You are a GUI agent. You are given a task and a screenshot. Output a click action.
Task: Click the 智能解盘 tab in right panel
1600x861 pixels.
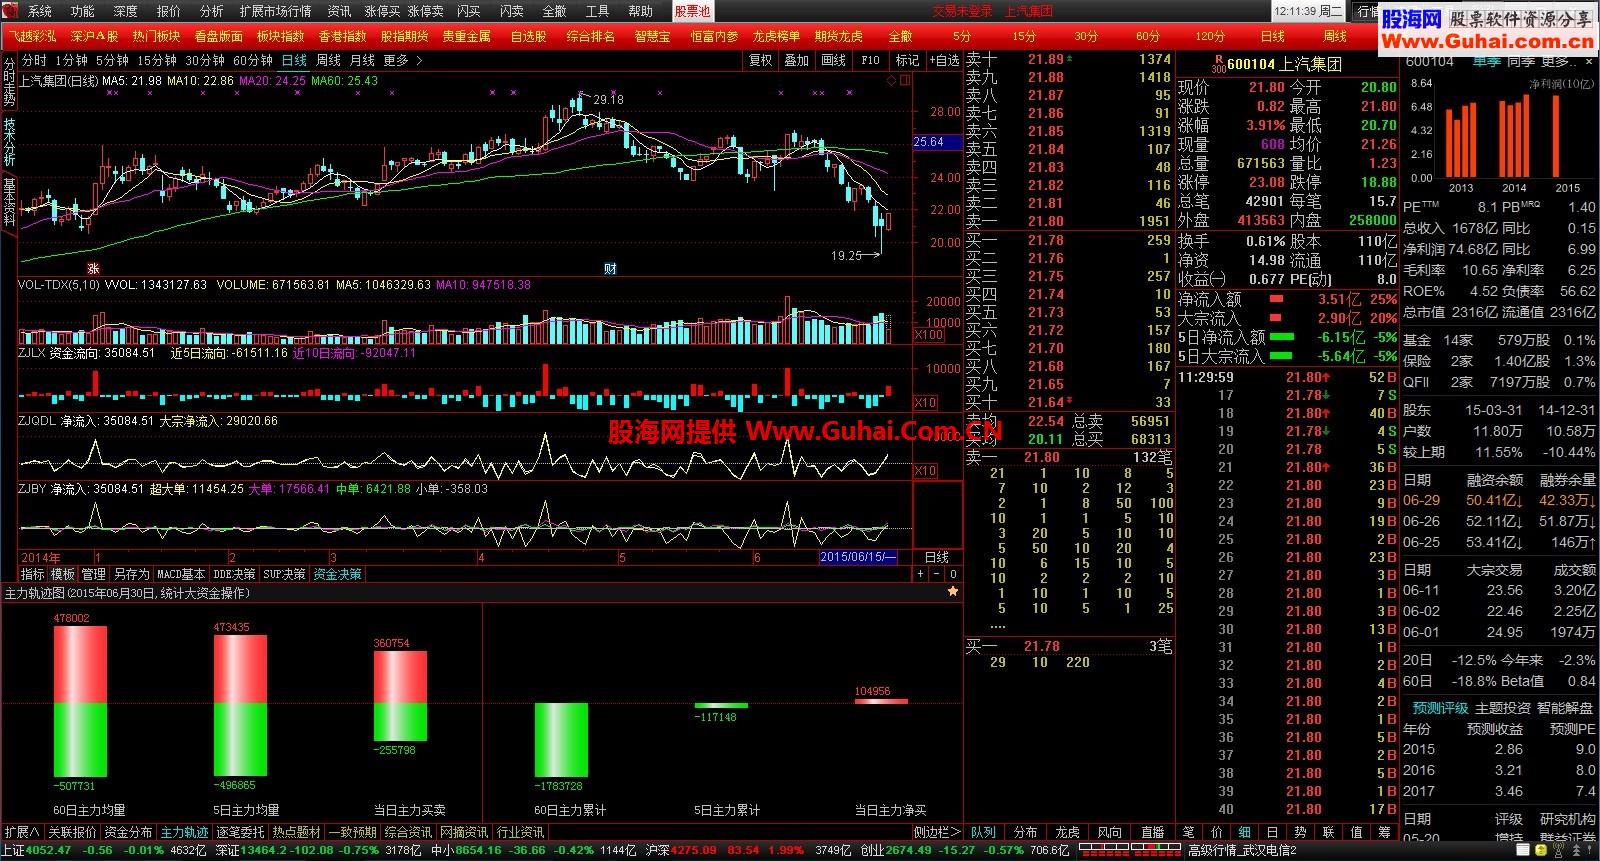pyautogui.click(x=1565, y=708)
